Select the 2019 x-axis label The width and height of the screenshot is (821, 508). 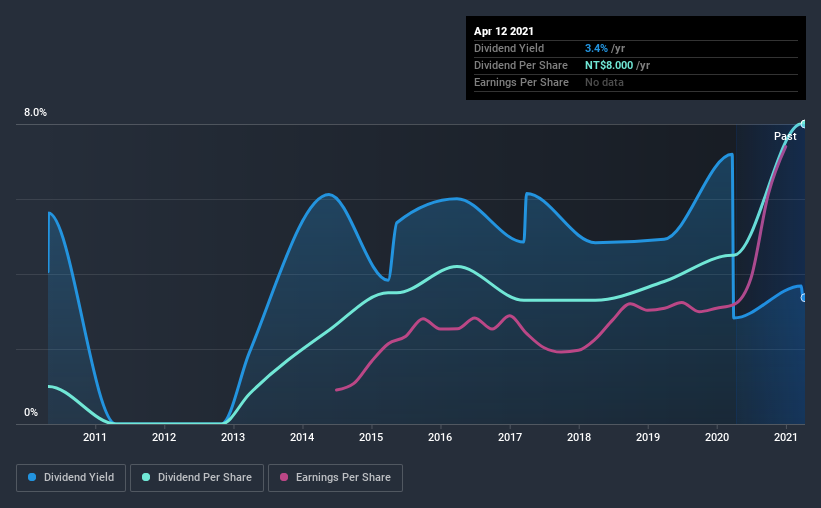click(648, 437)
